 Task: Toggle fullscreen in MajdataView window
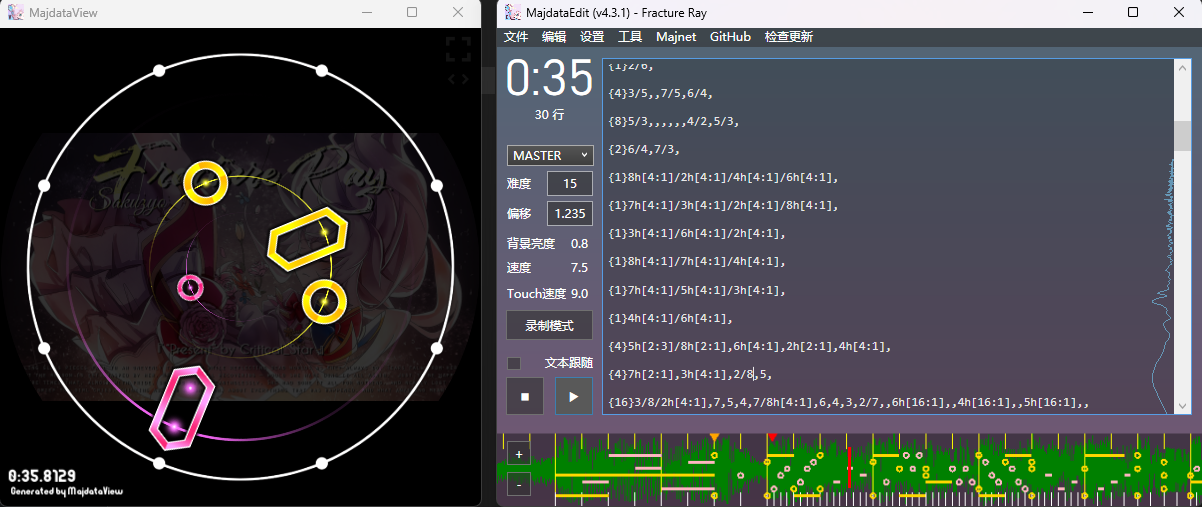[x=458, y=49]
